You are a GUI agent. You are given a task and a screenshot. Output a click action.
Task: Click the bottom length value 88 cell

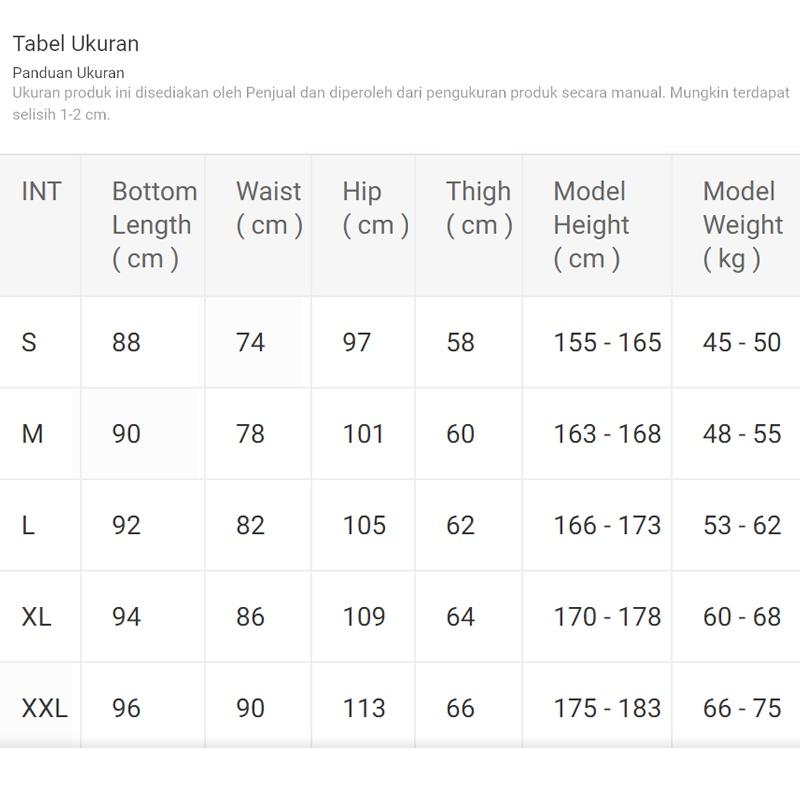(x=126, y=343)
